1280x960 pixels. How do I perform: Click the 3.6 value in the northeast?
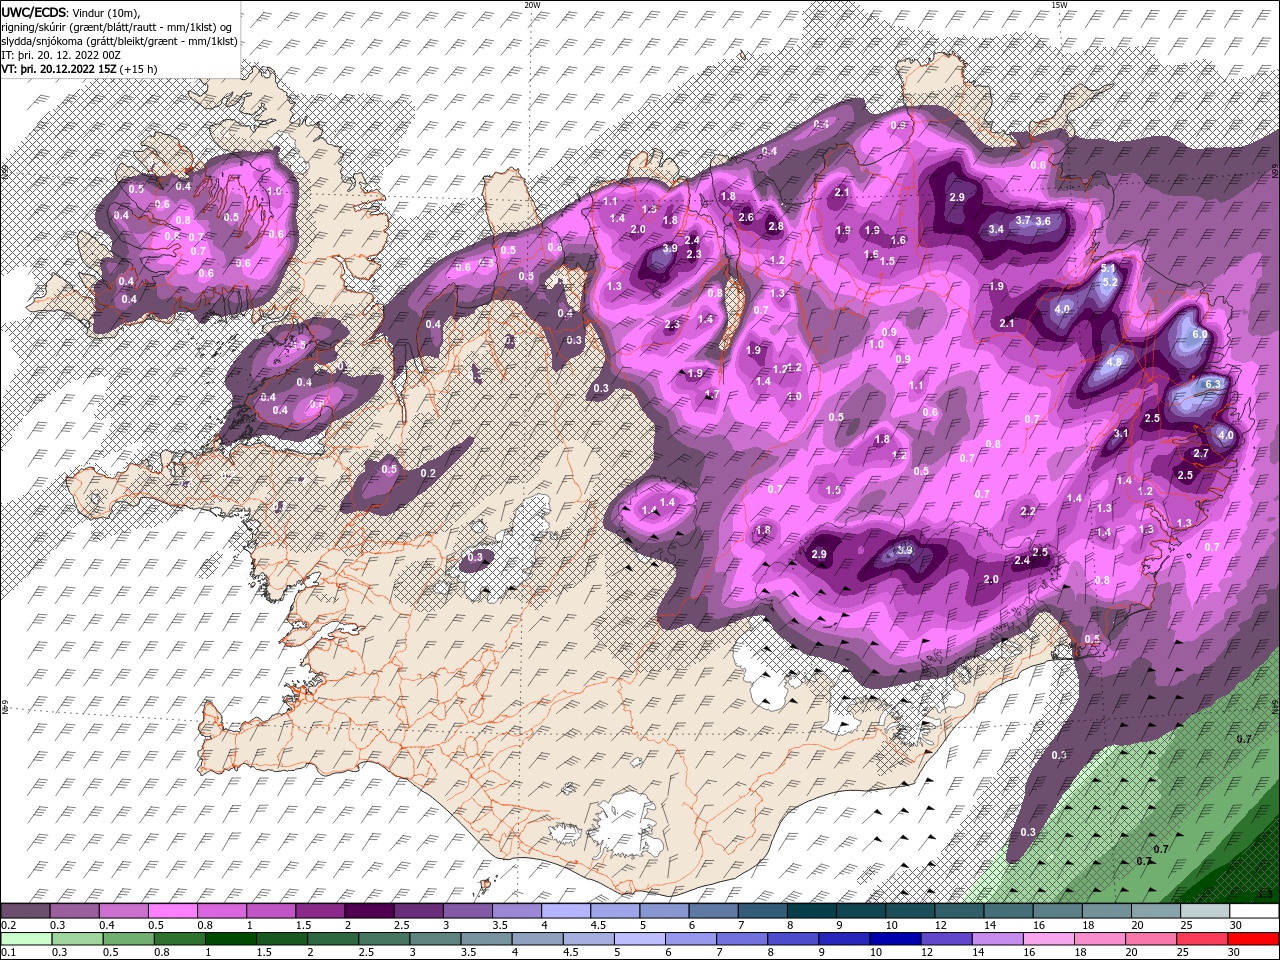click(x=1043, y=221)
